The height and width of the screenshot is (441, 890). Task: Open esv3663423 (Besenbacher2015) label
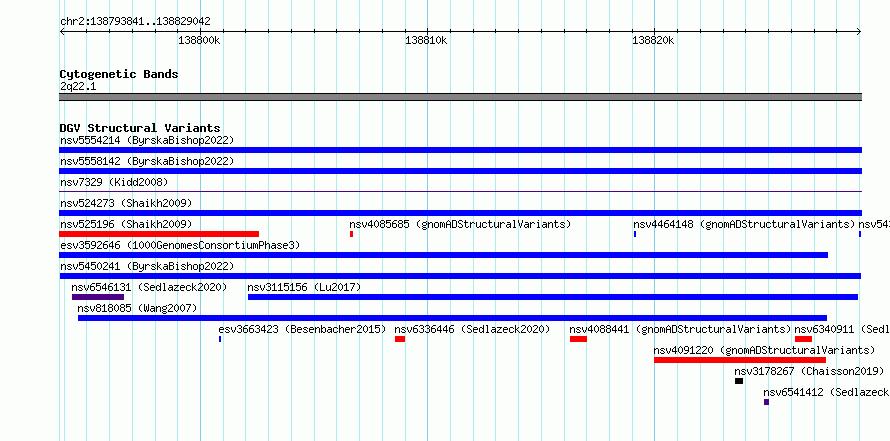303,329
